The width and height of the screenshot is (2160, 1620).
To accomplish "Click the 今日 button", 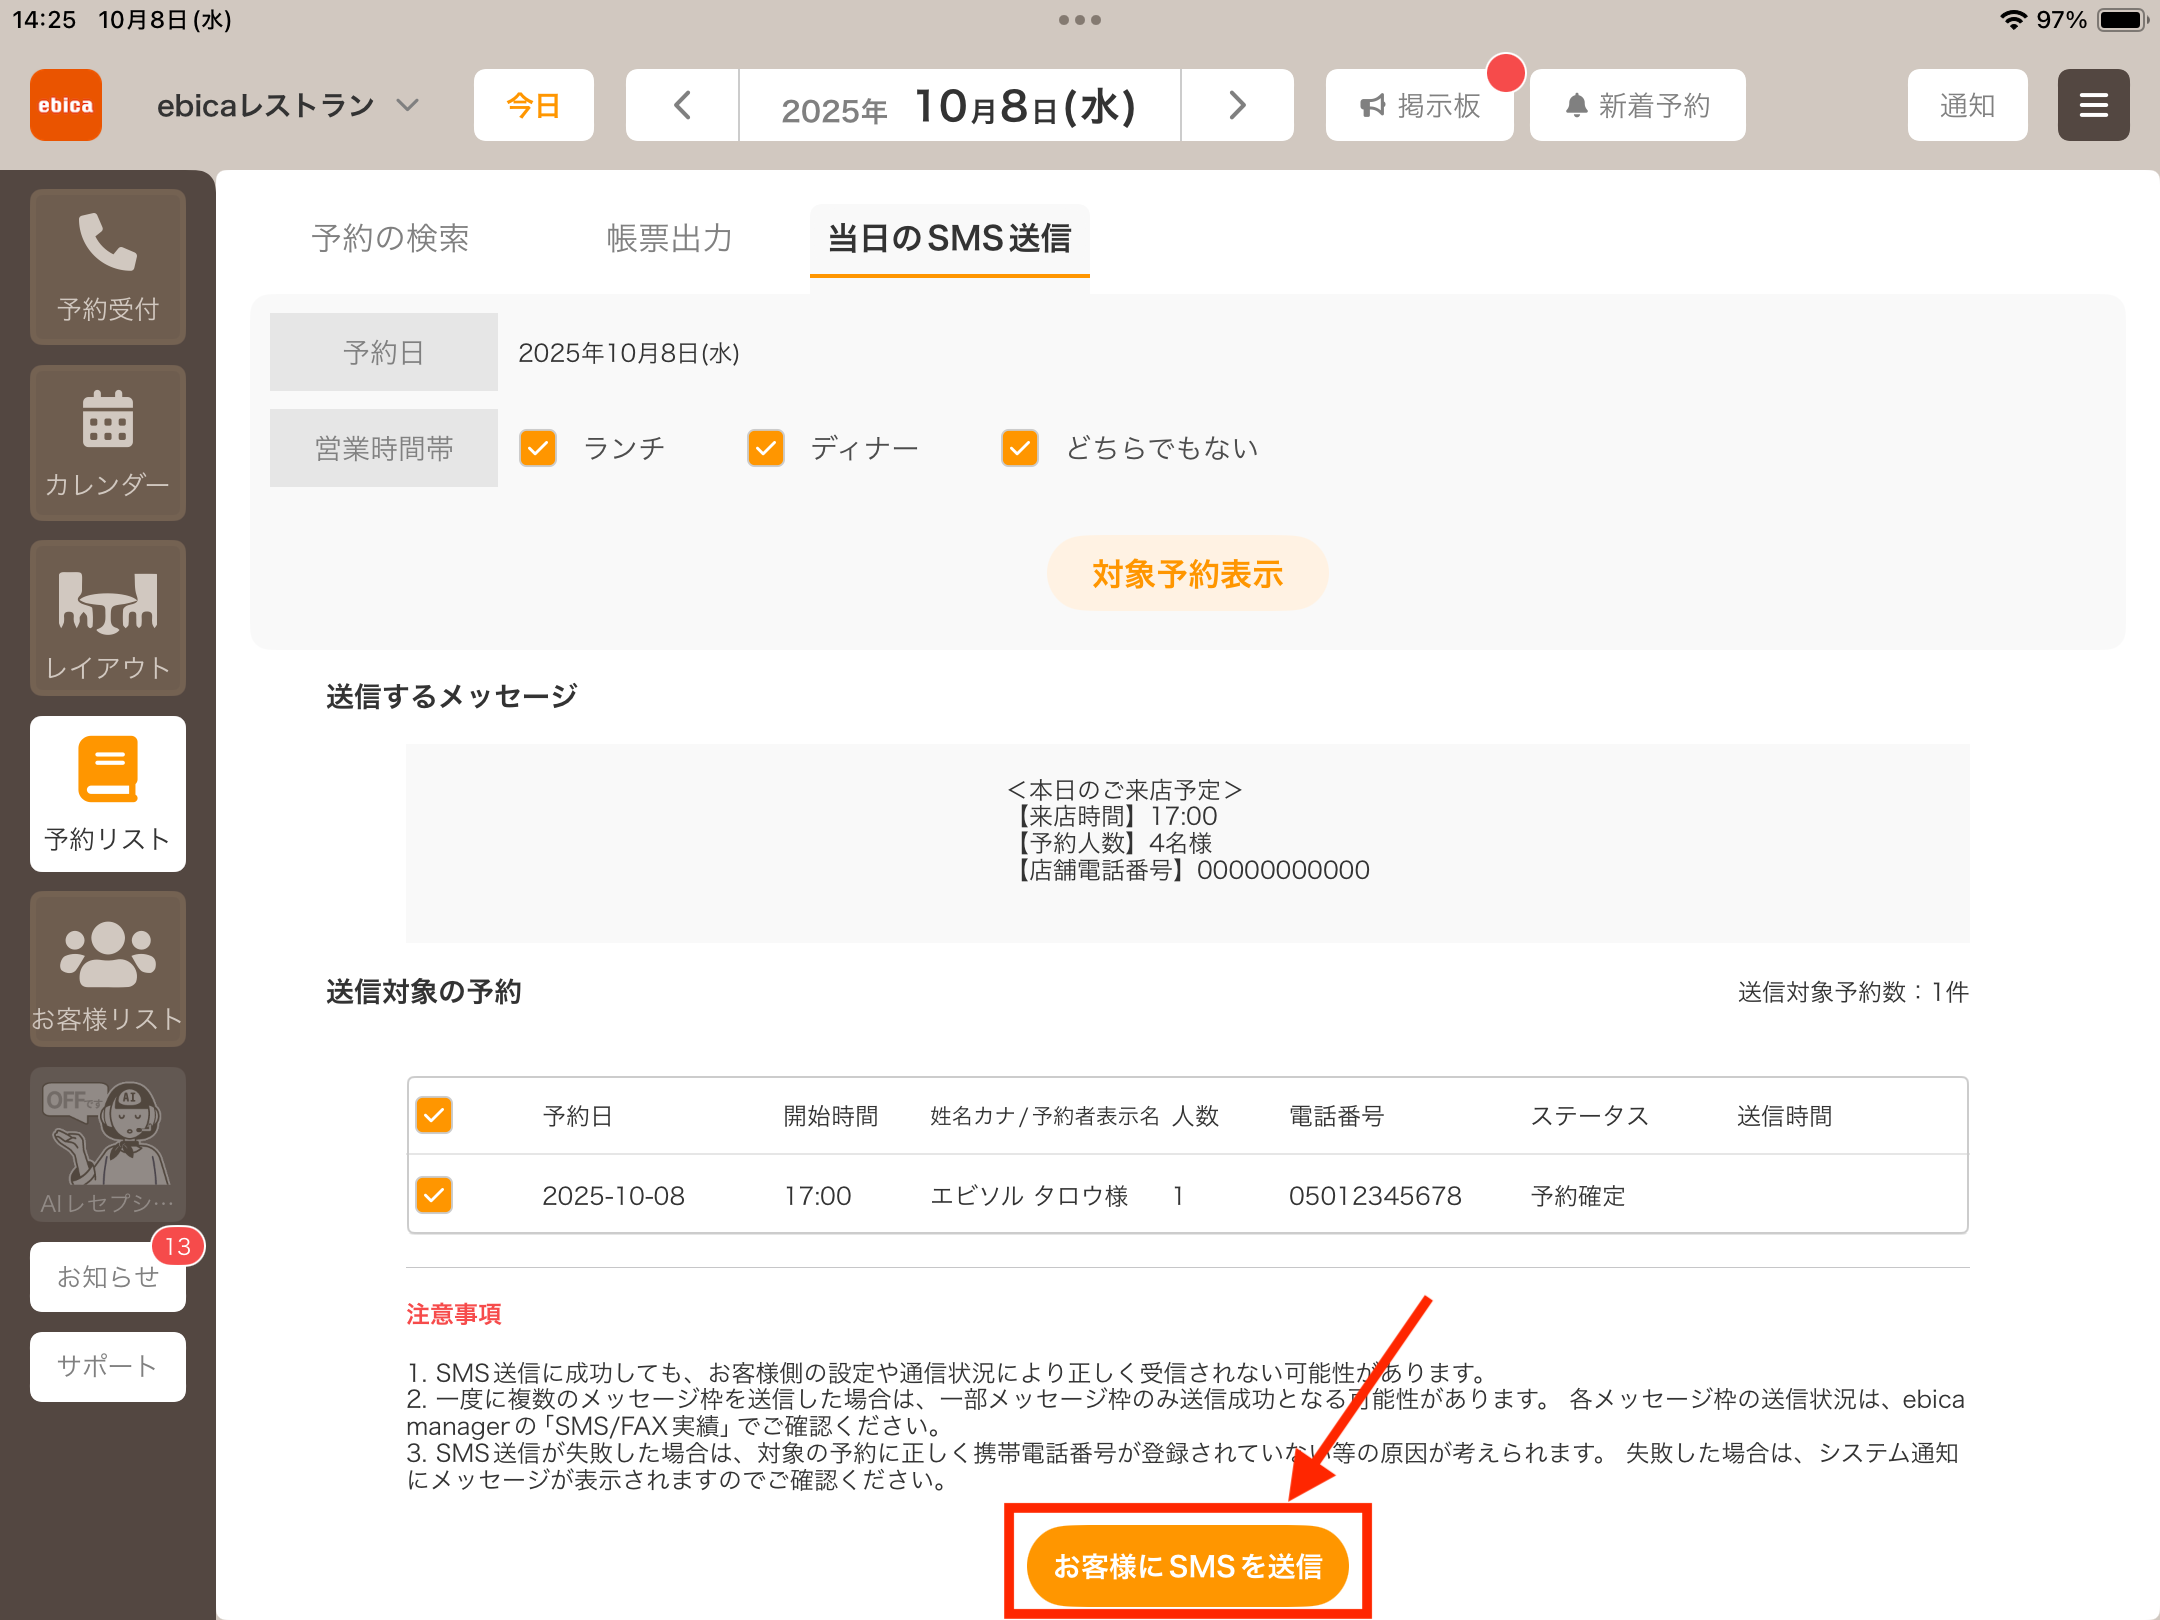I will tap(534, 105).
